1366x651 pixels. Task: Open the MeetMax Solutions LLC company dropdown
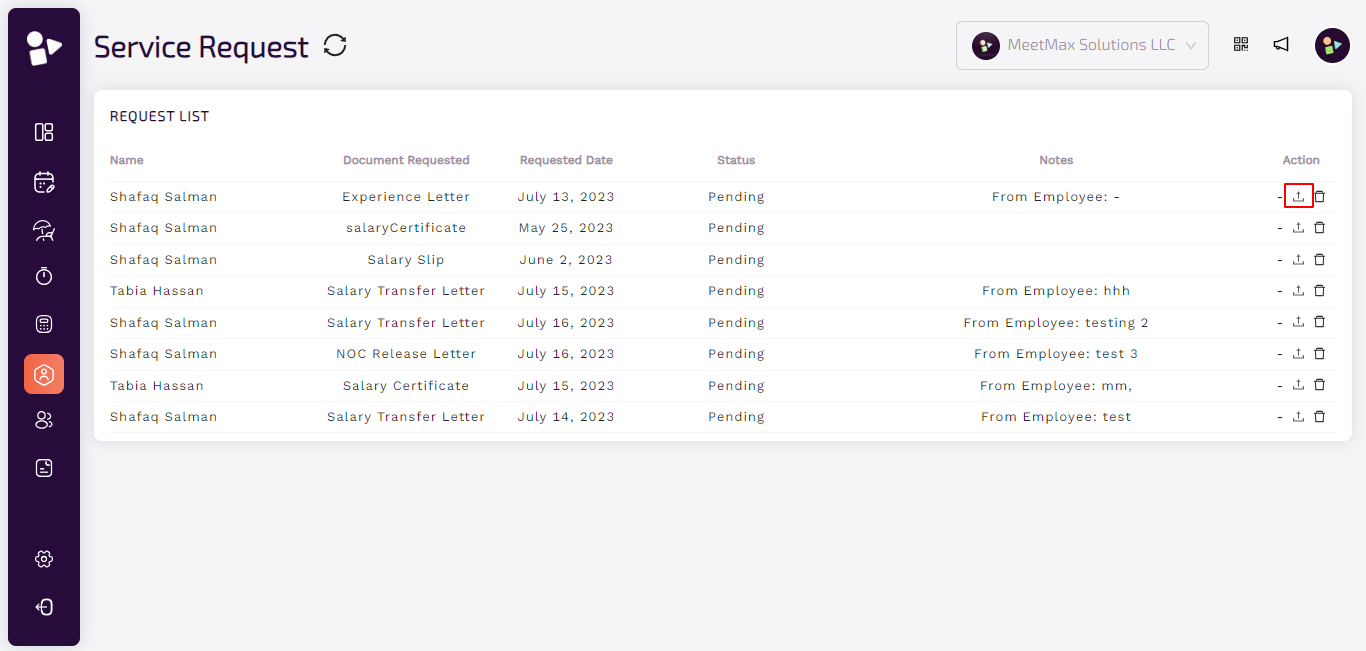click(1082, 45)
